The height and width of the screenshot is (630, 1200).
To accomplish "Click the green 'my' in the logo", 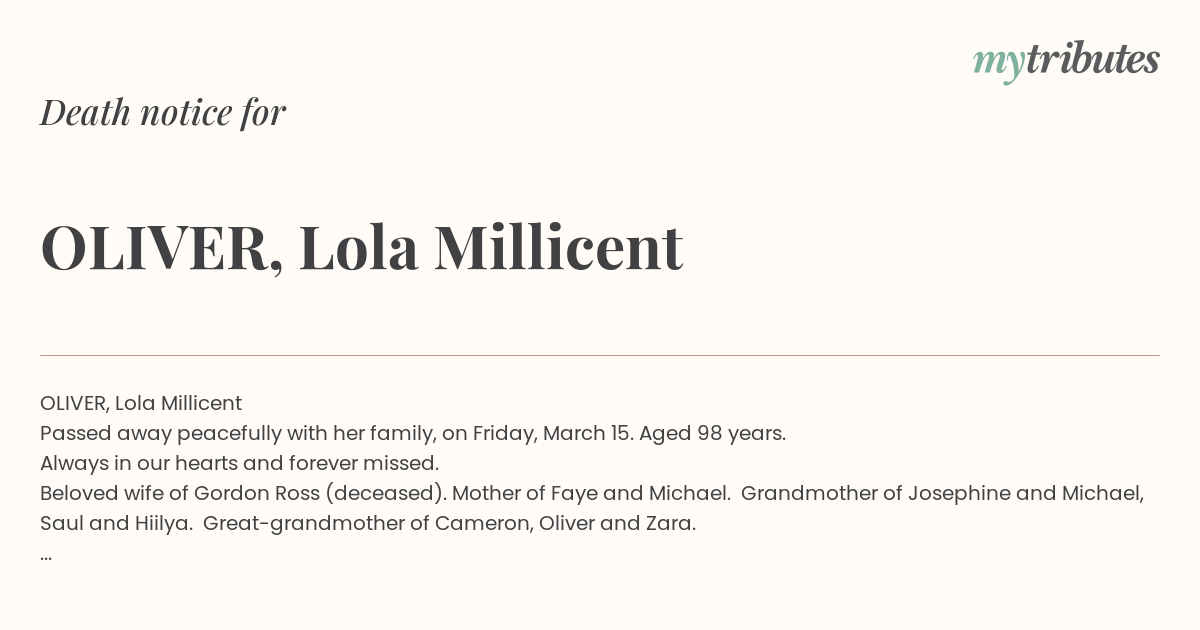I will 998,64.
